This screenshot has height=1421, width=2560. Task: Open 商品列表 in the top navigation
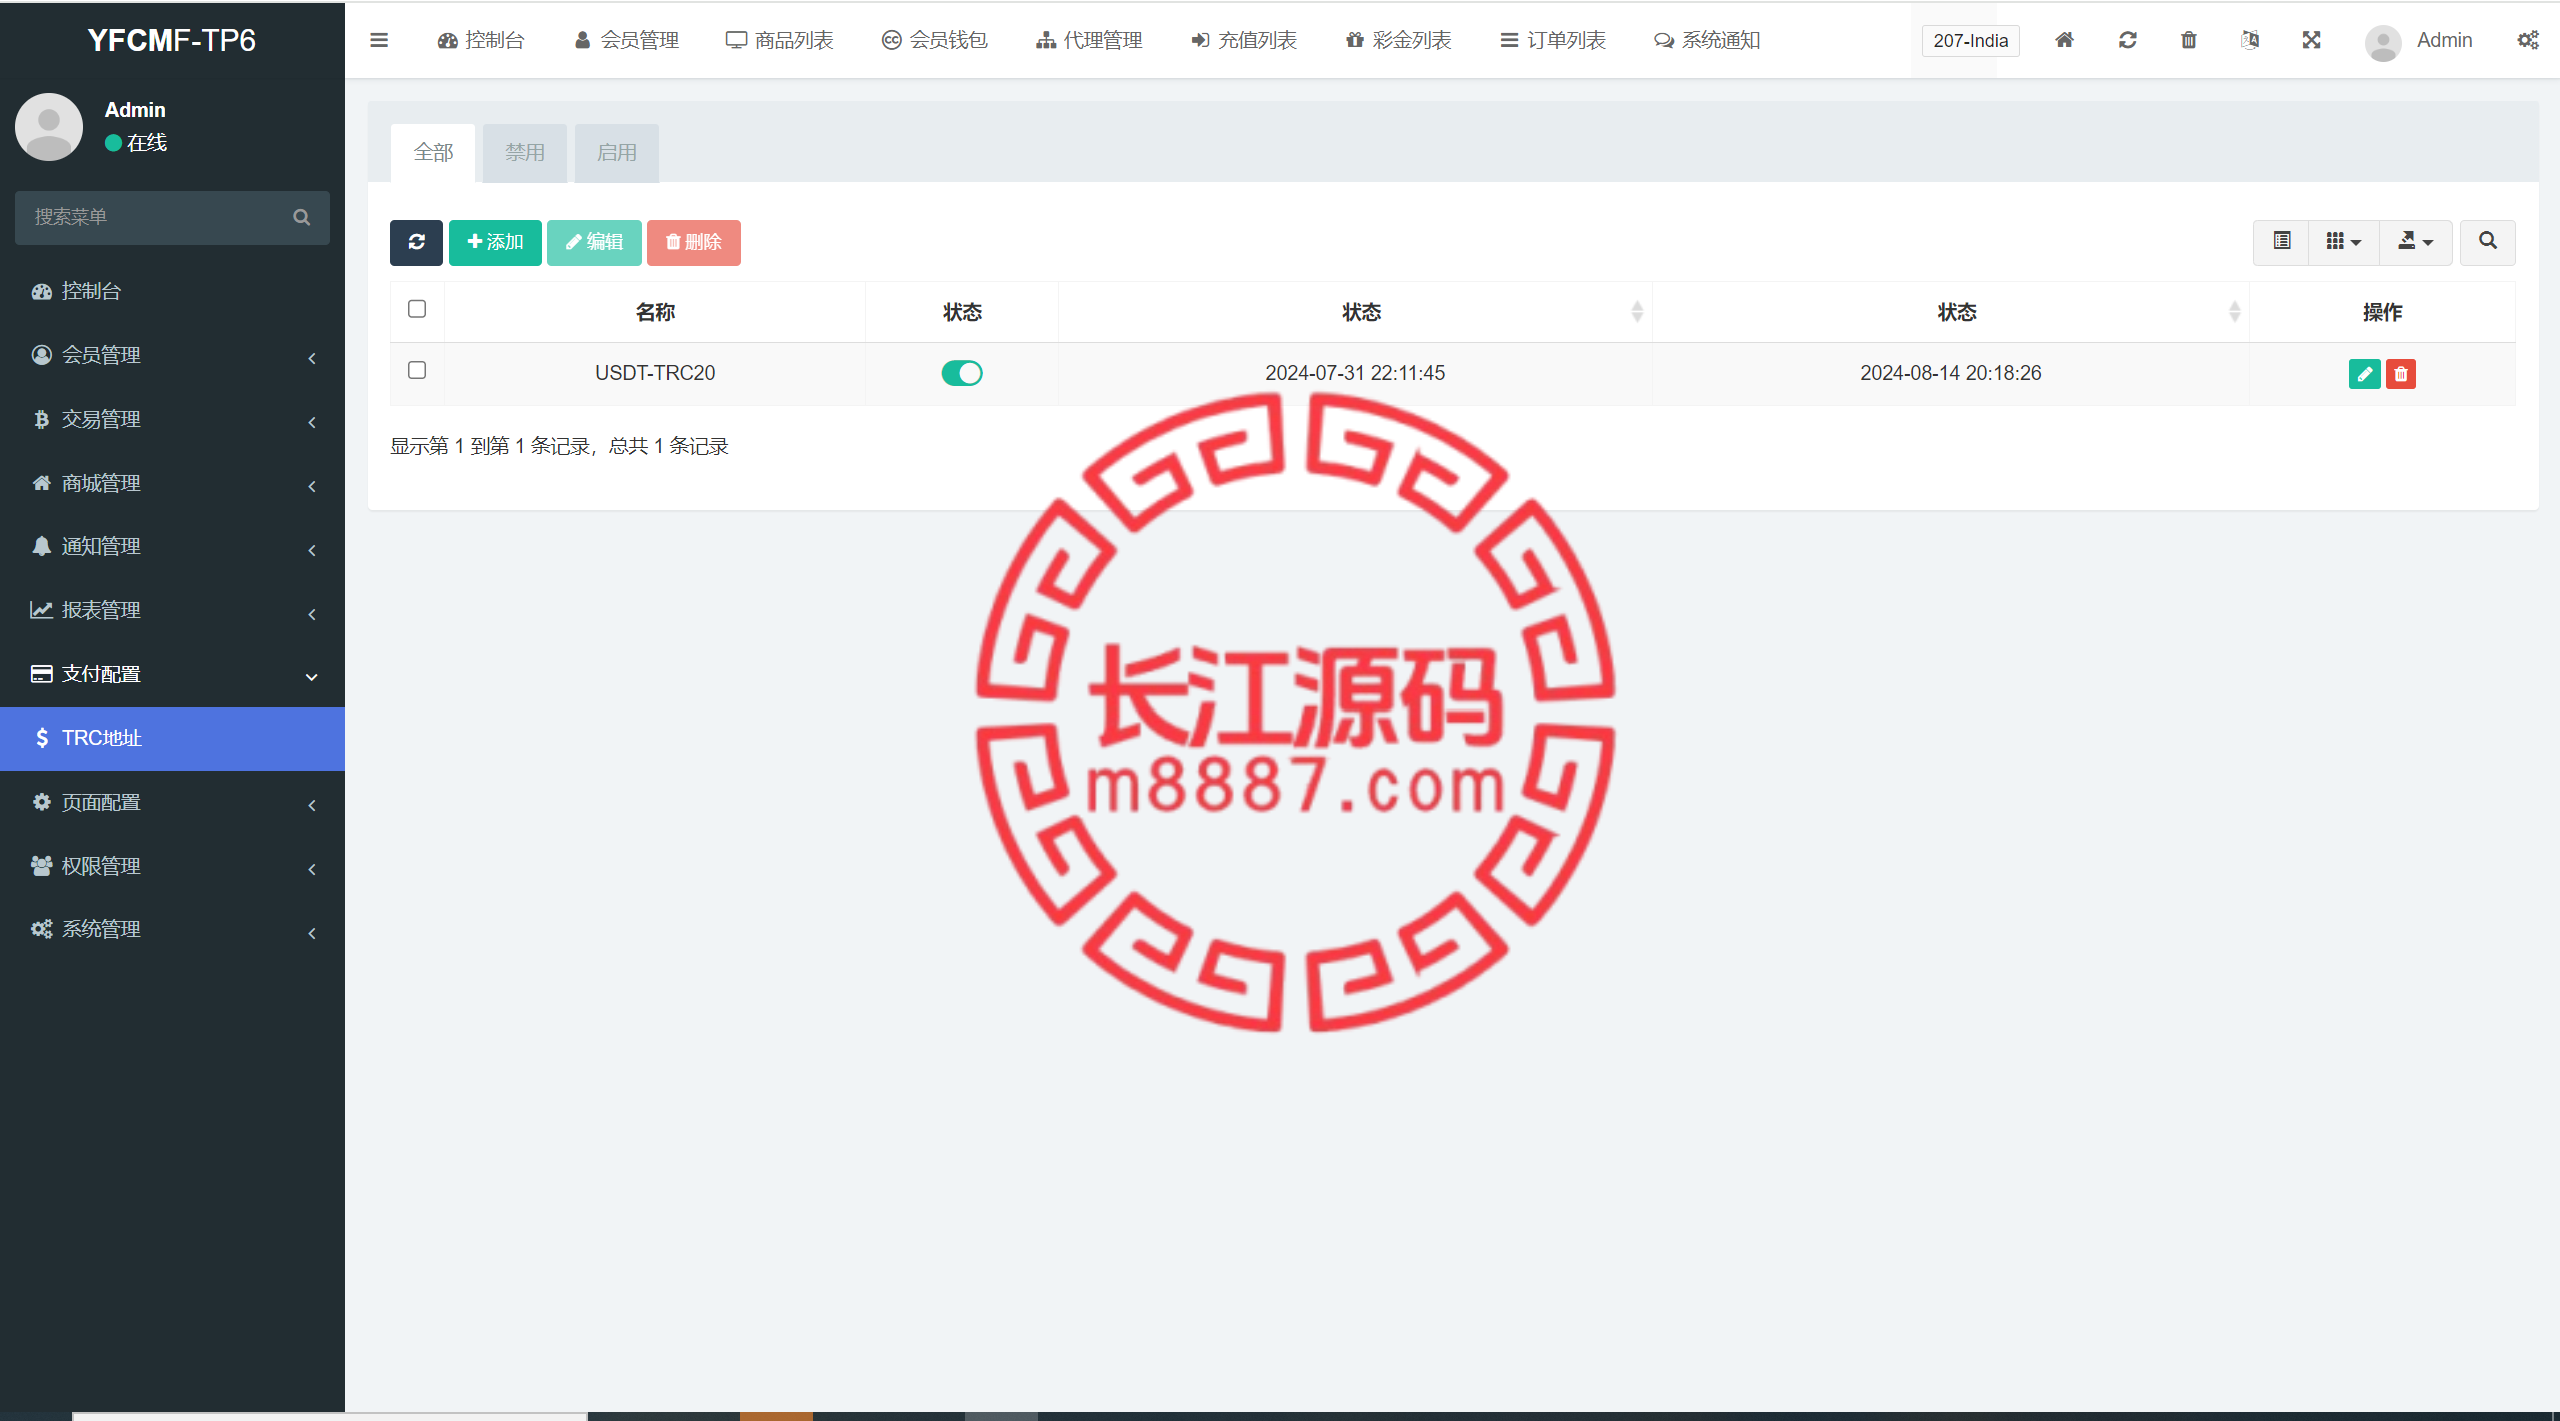pyautogui.click(x=780, y=40)
